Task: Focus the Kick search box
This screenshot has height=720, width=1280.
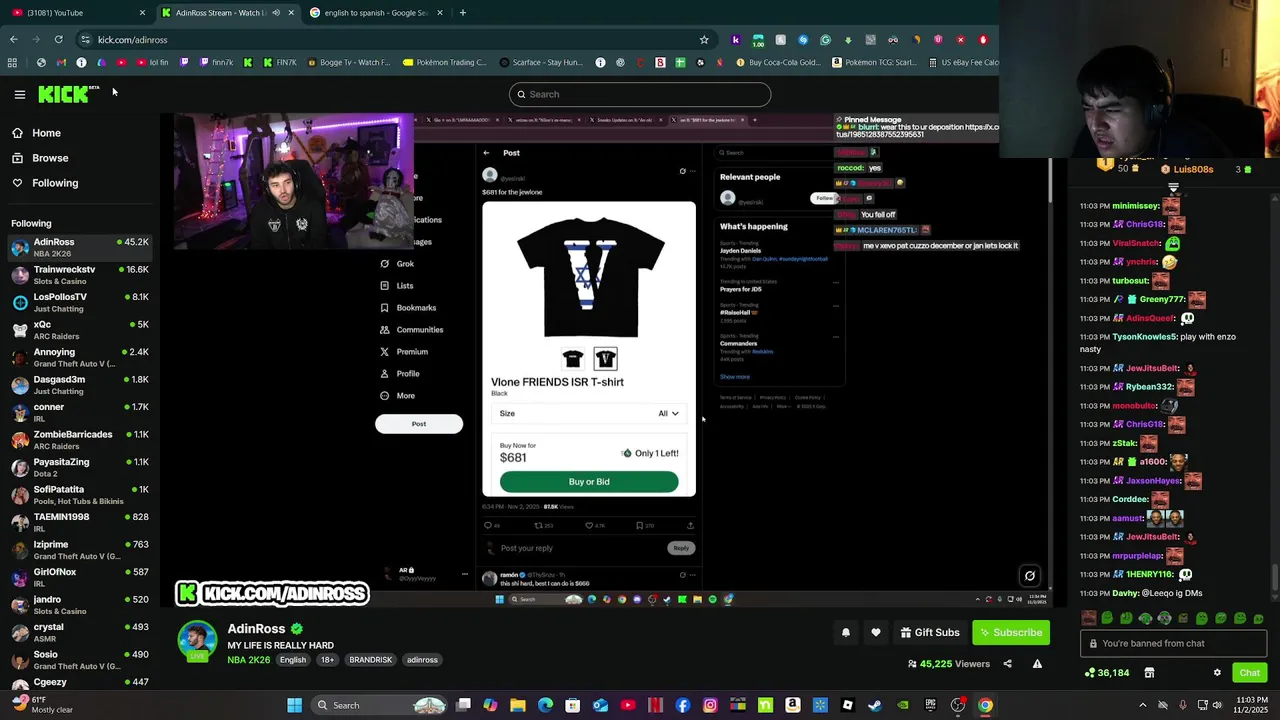Action: (640, 94)
